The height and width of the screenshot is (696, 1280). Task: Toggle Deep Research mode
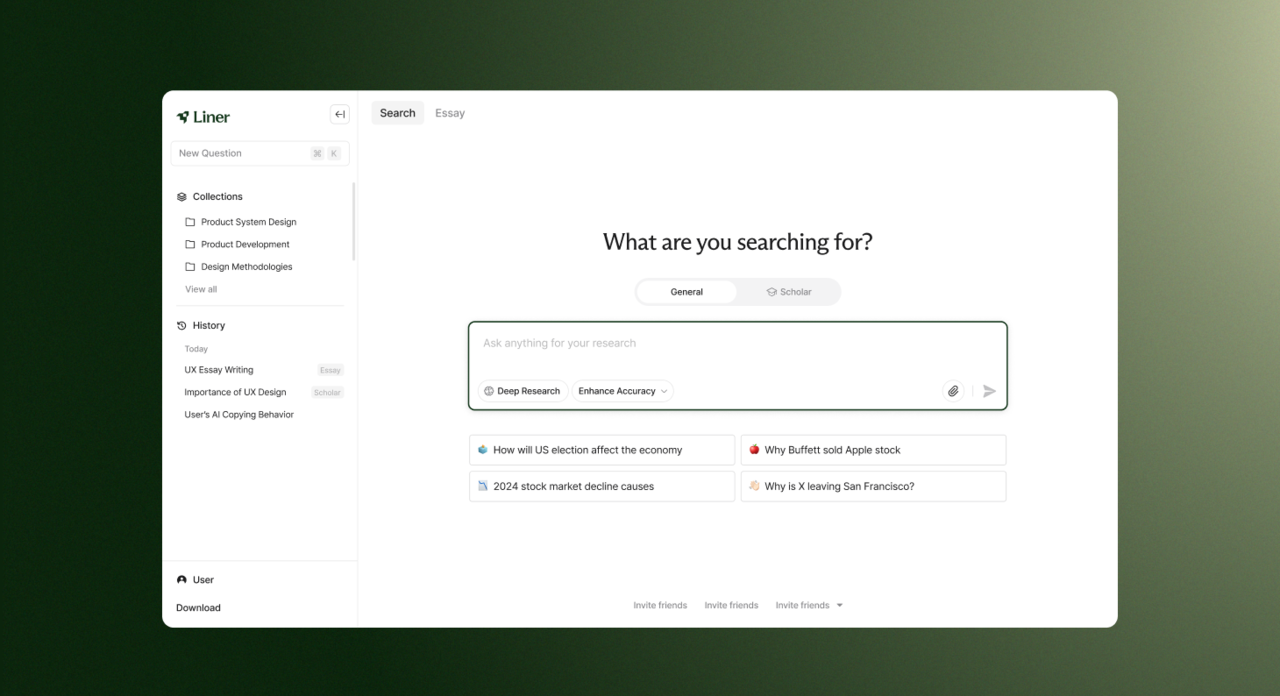point(522,391)
